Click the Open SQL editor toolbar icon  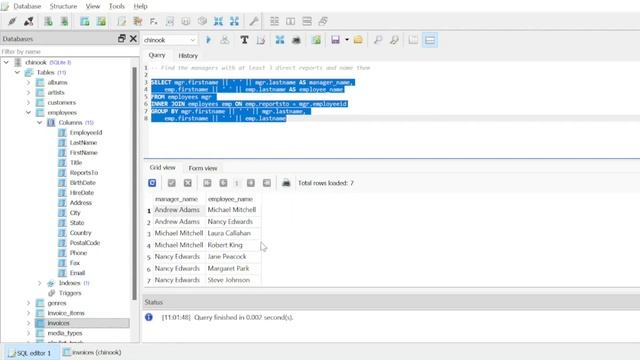tap(121, 21)
